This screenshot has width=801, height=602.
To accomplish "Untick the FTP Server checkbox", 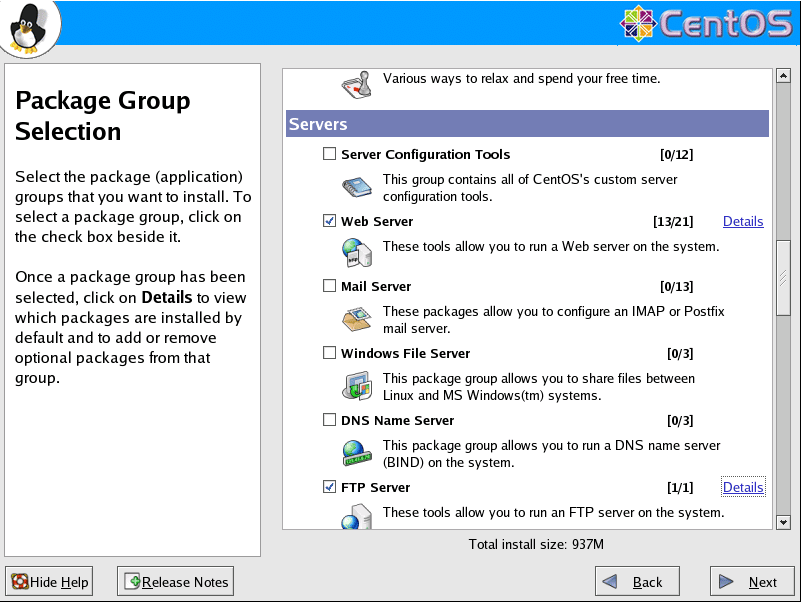I will [329, 487].
